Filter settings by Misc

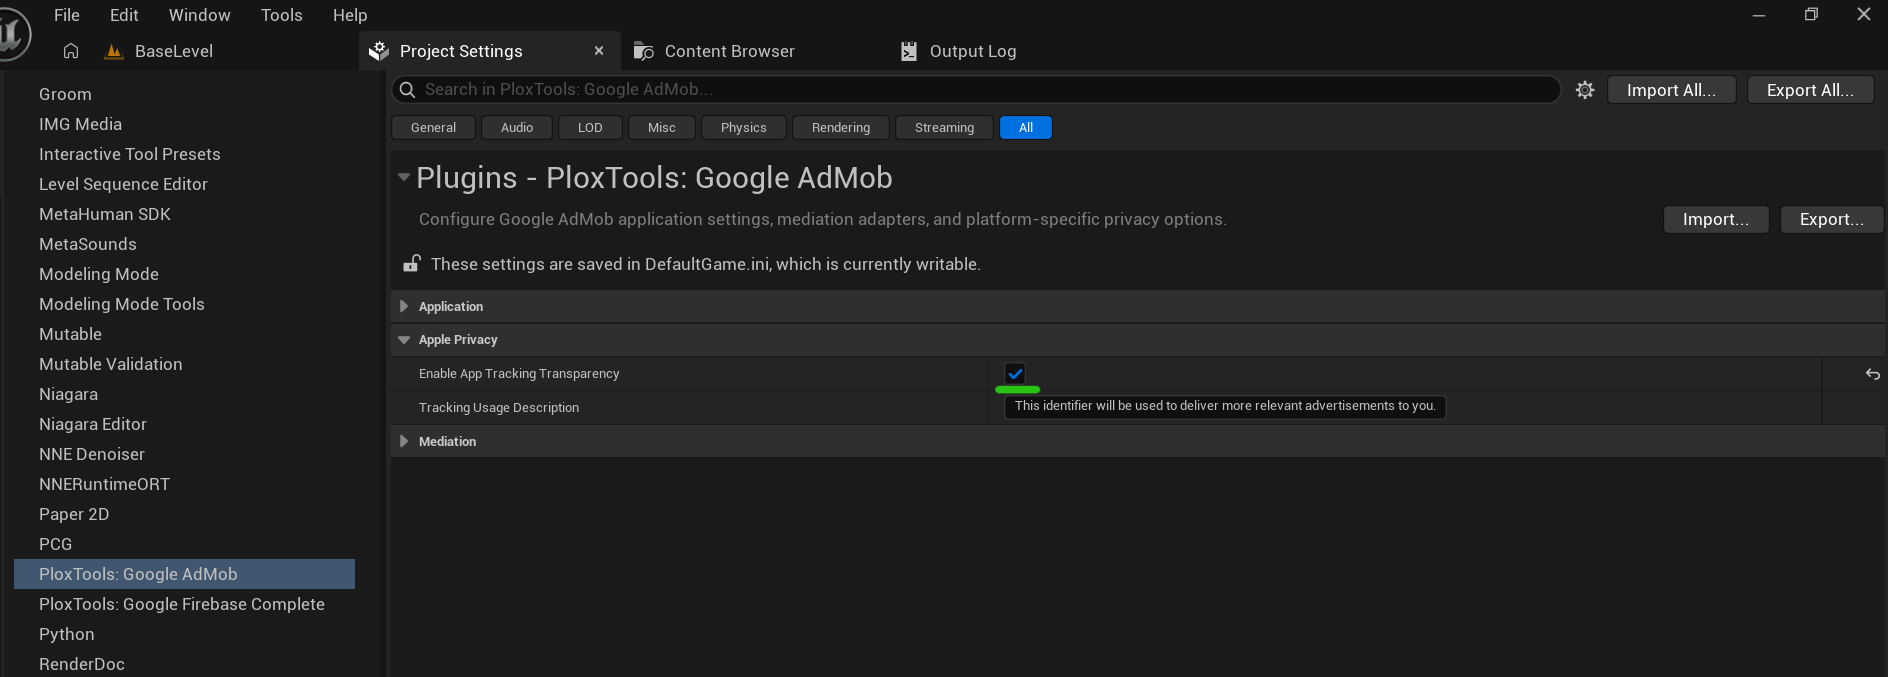(x=662, y=128)
